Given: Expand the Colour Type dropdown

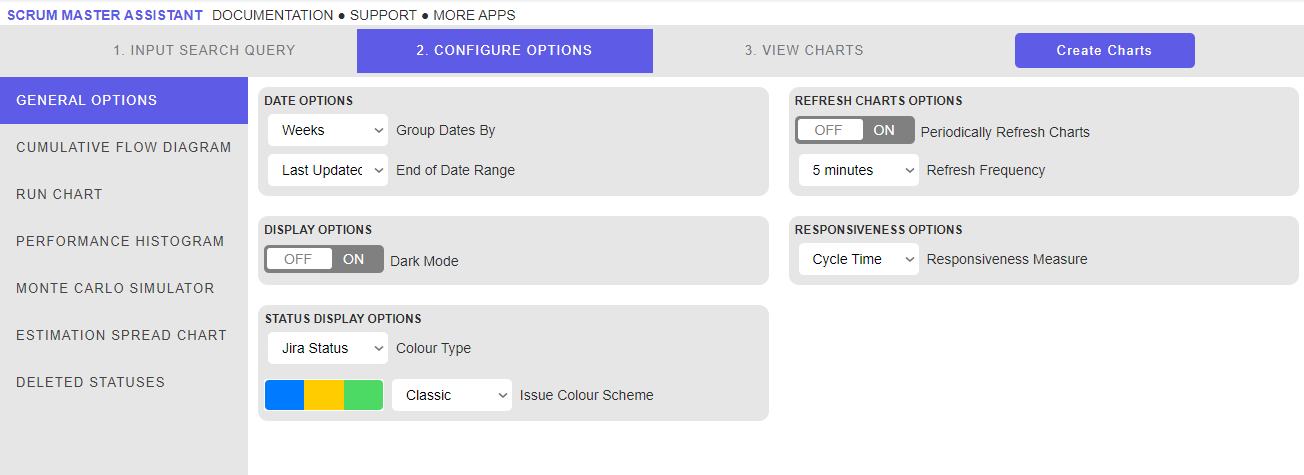Looking at the screenshot, I should pyautogui.click(x=328, y=348).
